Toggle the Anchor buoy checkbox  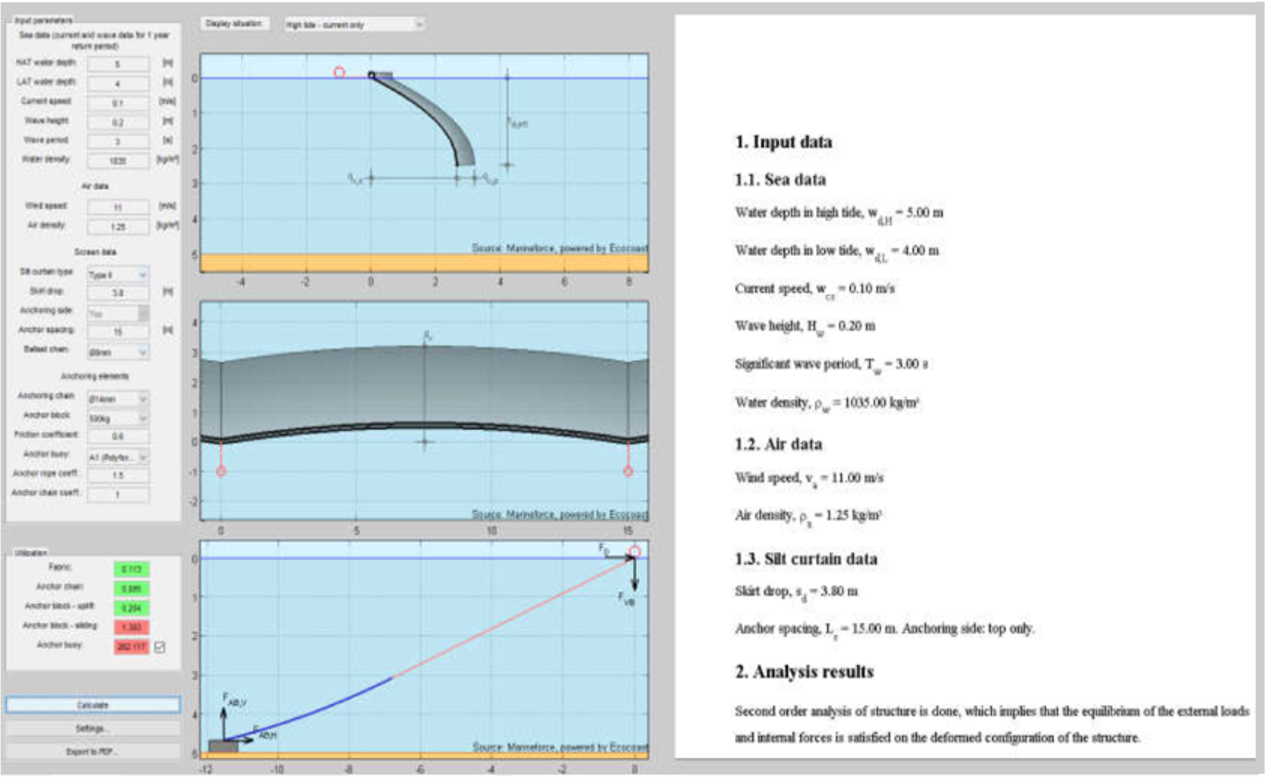click(159, 647)
